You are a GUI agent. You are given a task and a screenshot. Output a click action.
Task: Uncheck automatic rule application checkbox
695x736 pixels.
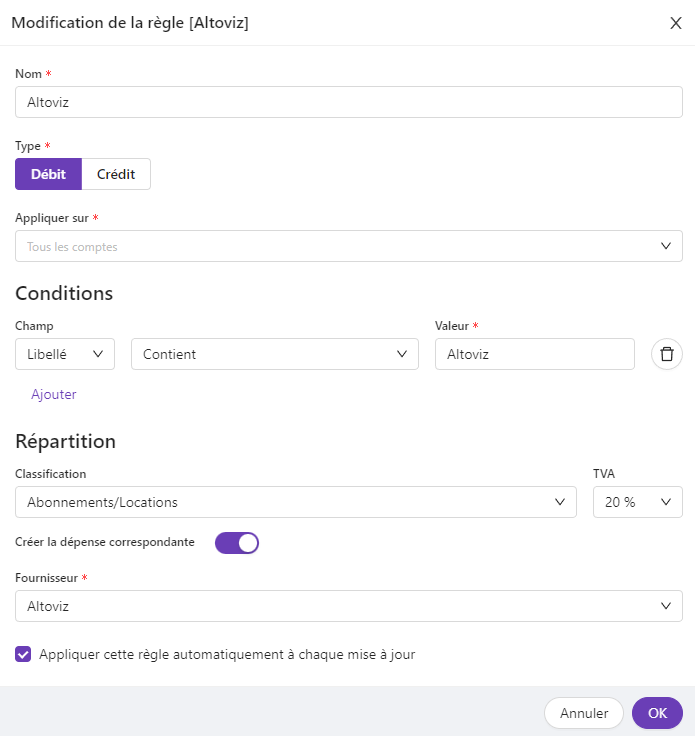point(23,655)
